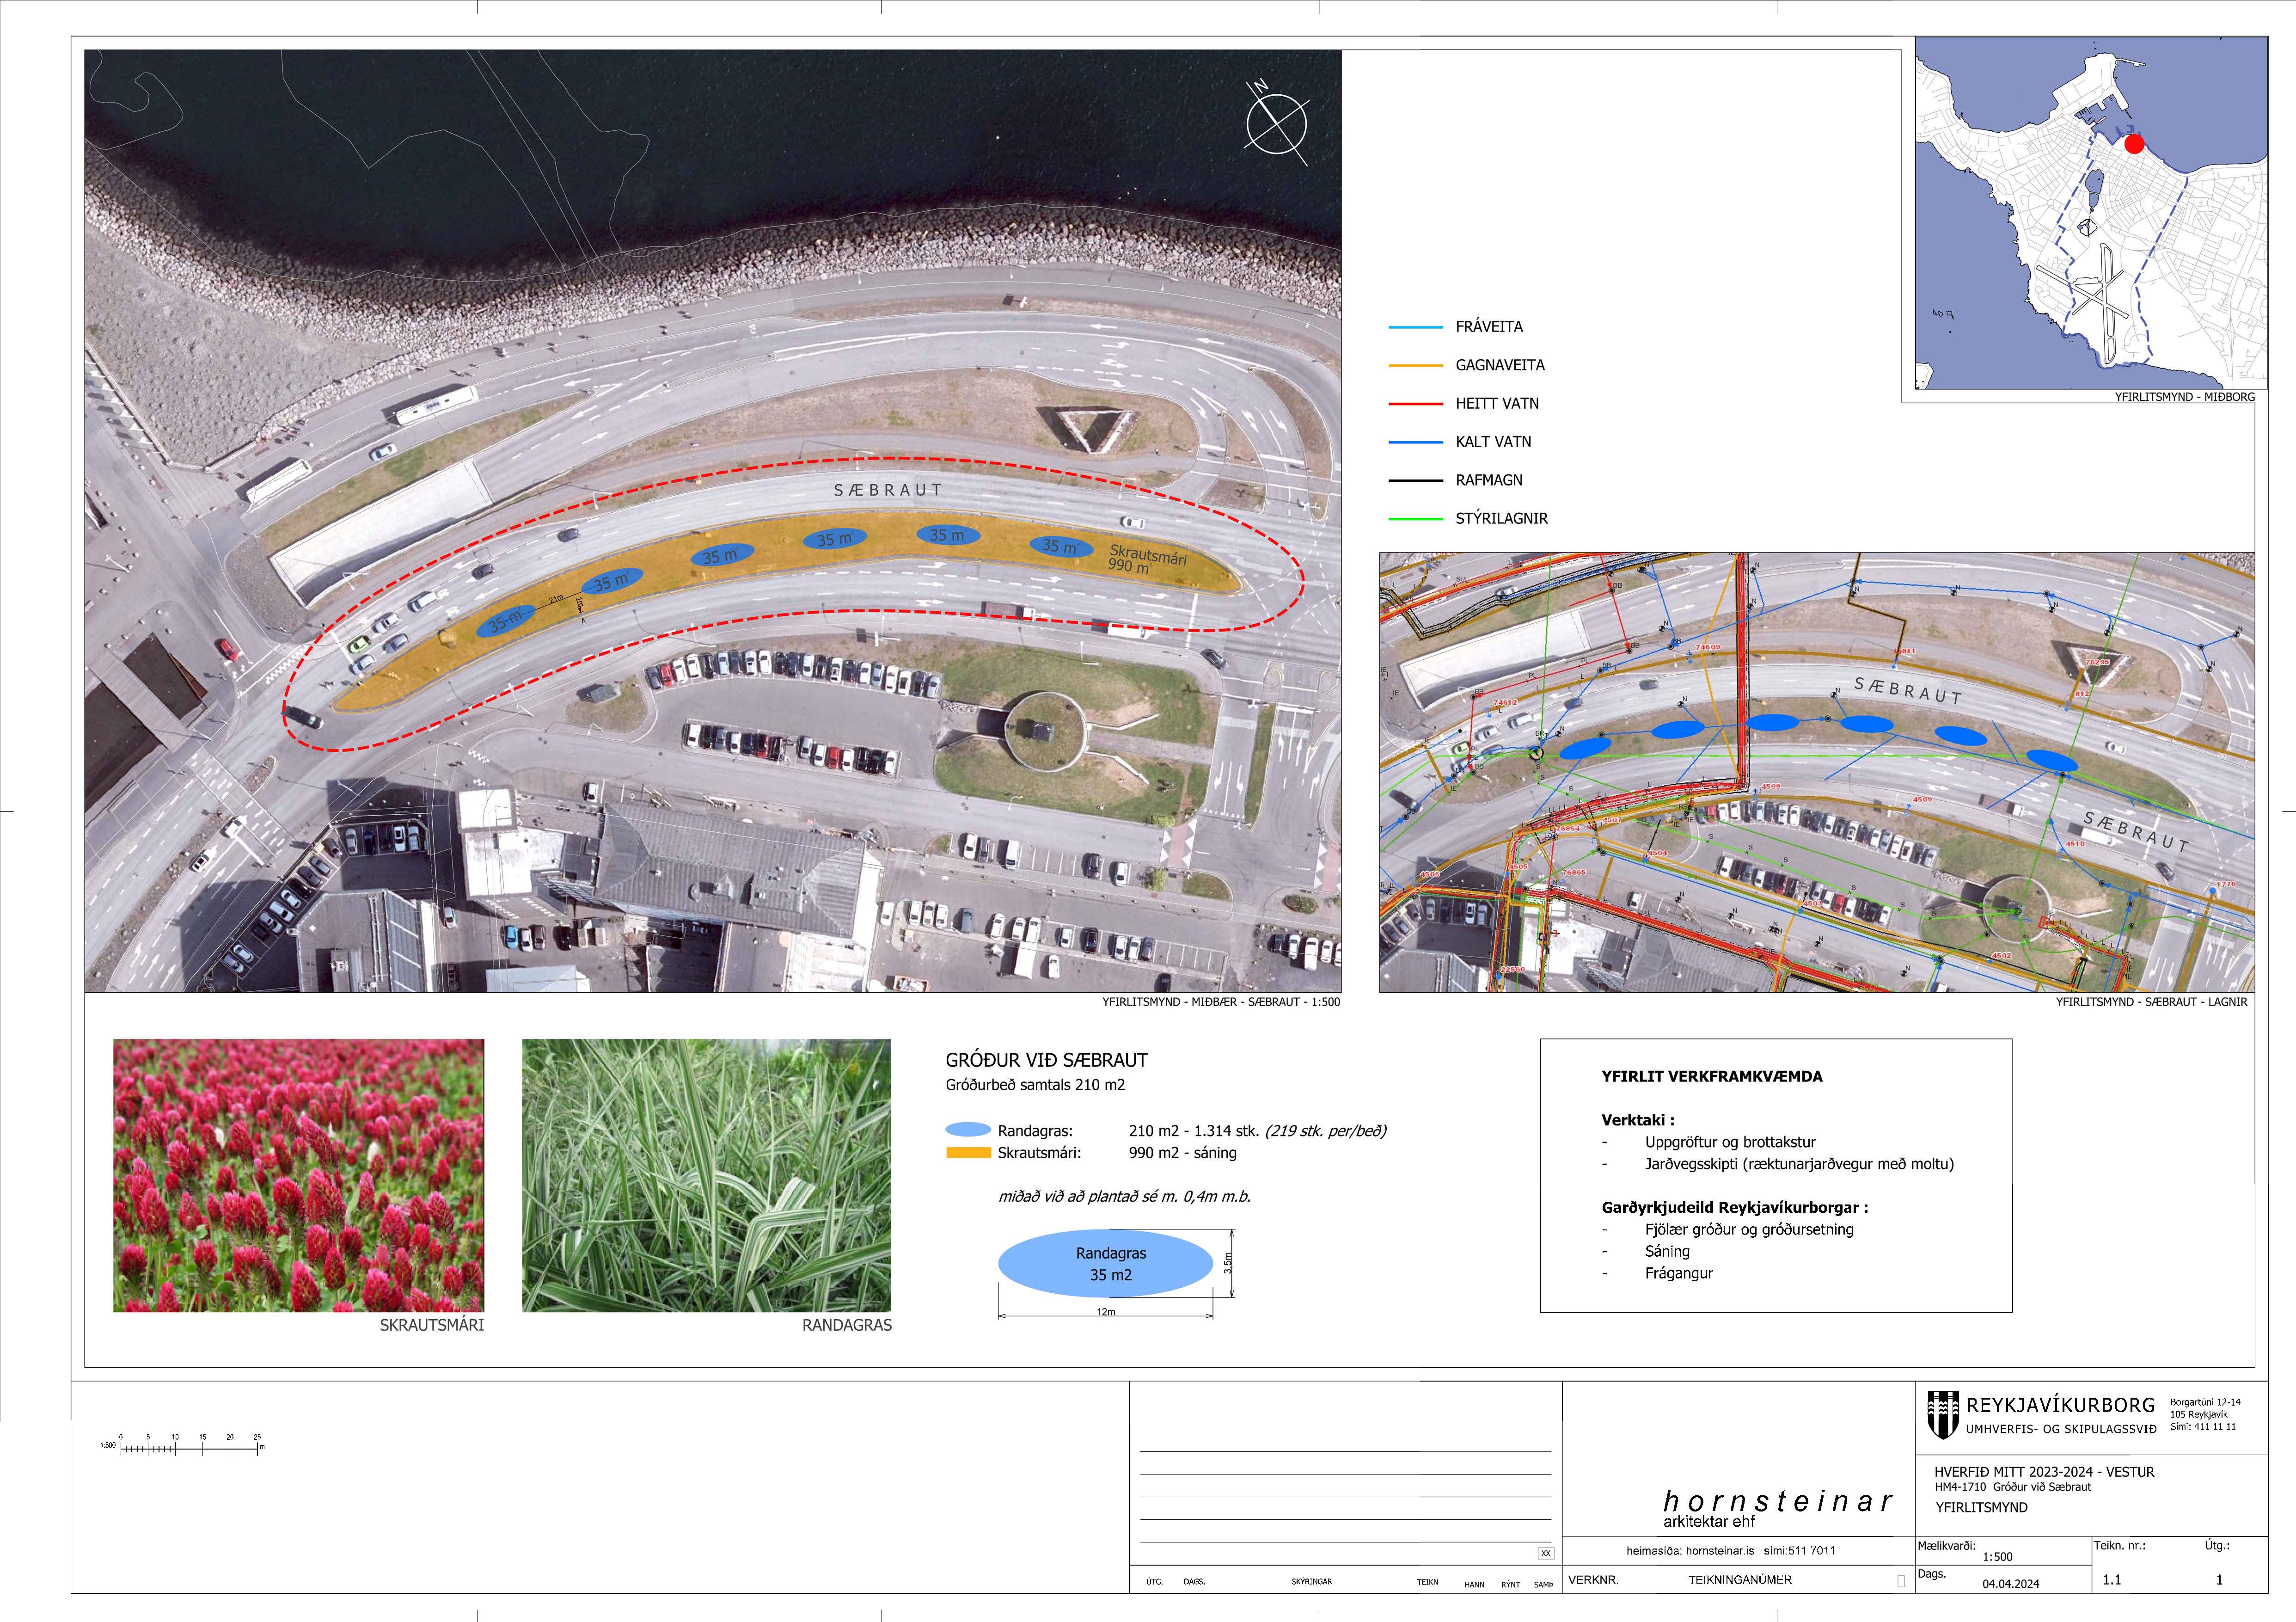Click the Randagras grass photo
The width and height of the screenshot is (2296, 1622).
[x=706, y=1175]
